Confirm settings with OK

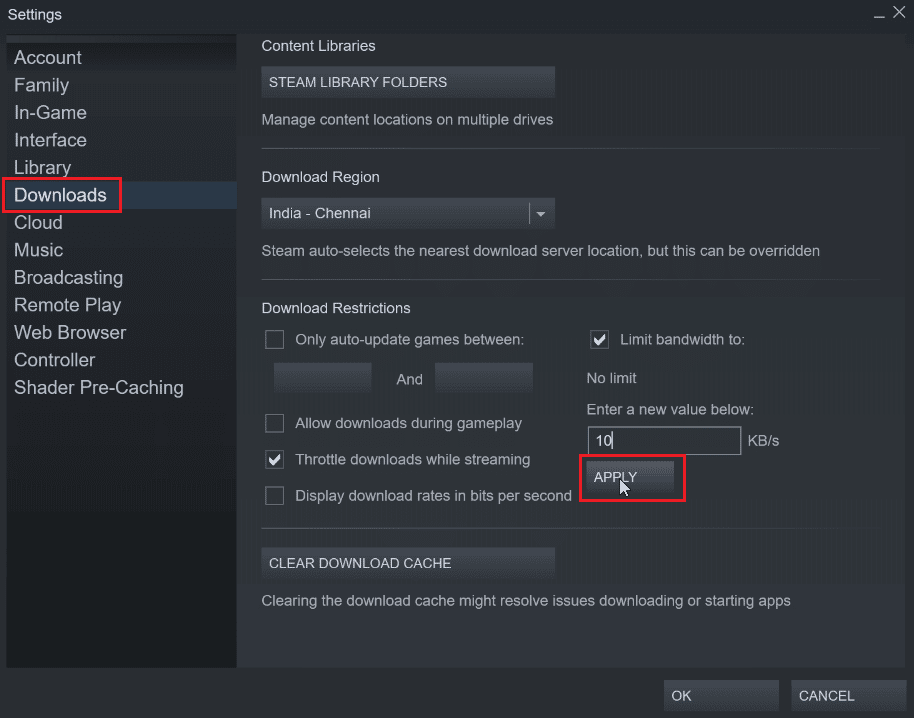tap(721, 696)
